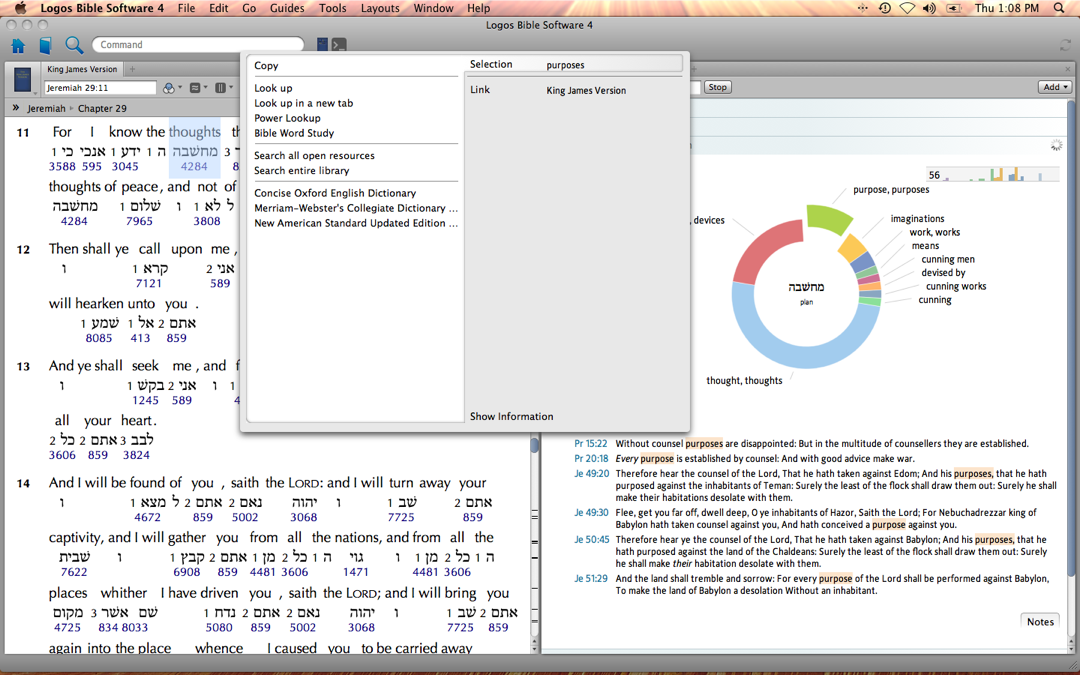Click the King James Version book cover icon
The image size is (1080, 675).
pos(23,79)
